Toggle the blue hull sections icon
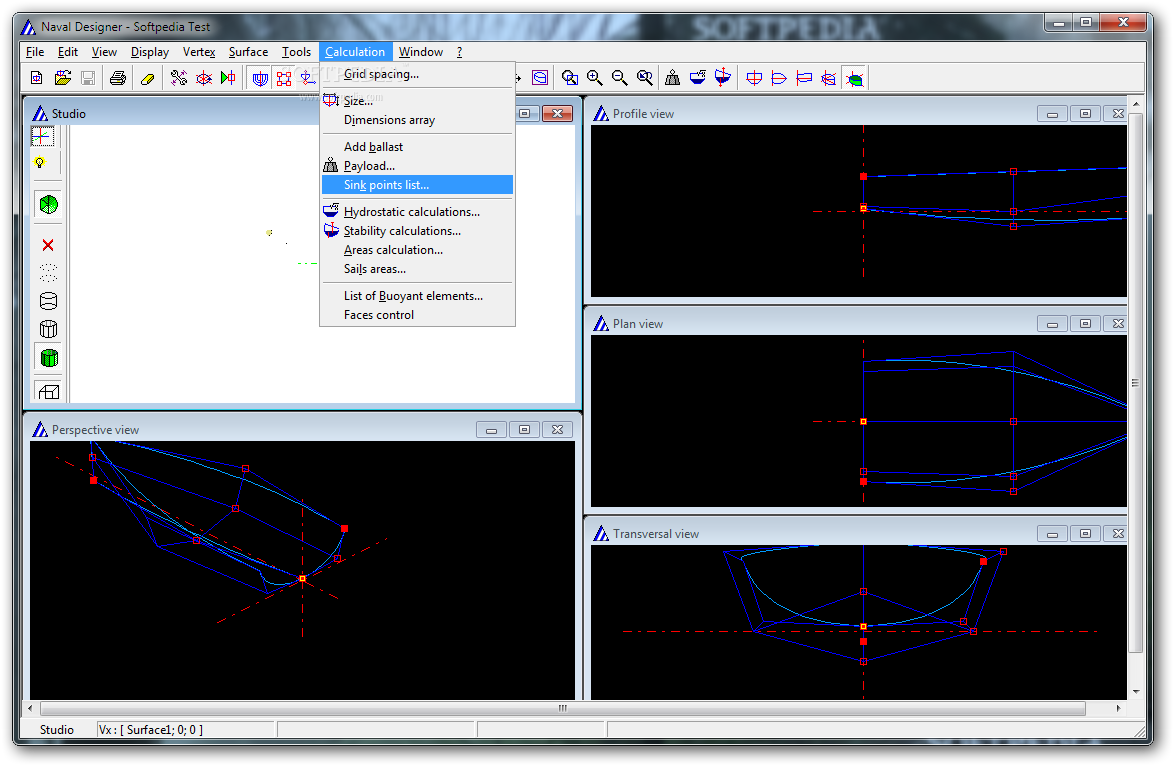This screenshot has width=1174, height=766. coord(260,78)
